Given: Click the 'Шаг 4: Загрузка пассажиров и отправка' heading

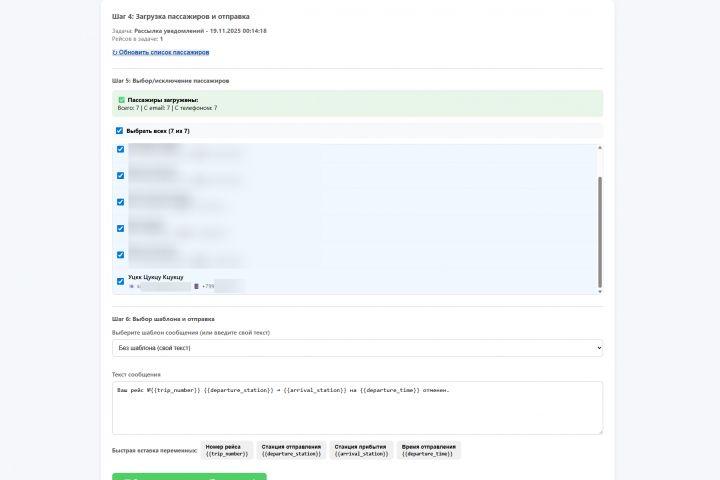Looking at the screenshot, I should click(x=181, y=17).
